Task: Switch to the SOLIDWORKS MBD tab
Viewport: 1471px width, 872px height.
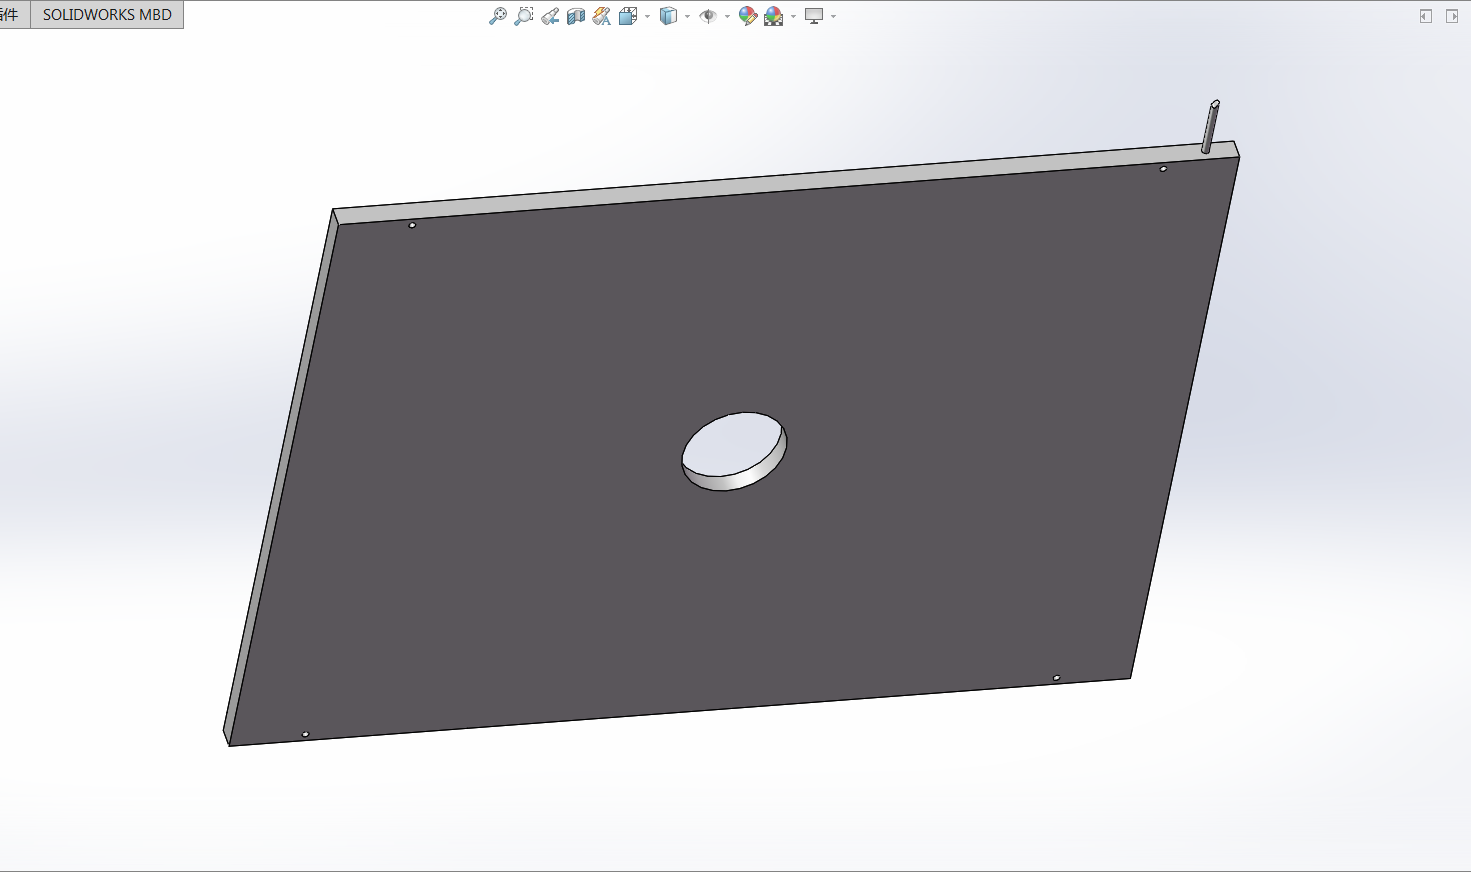Action: [107, 15]
